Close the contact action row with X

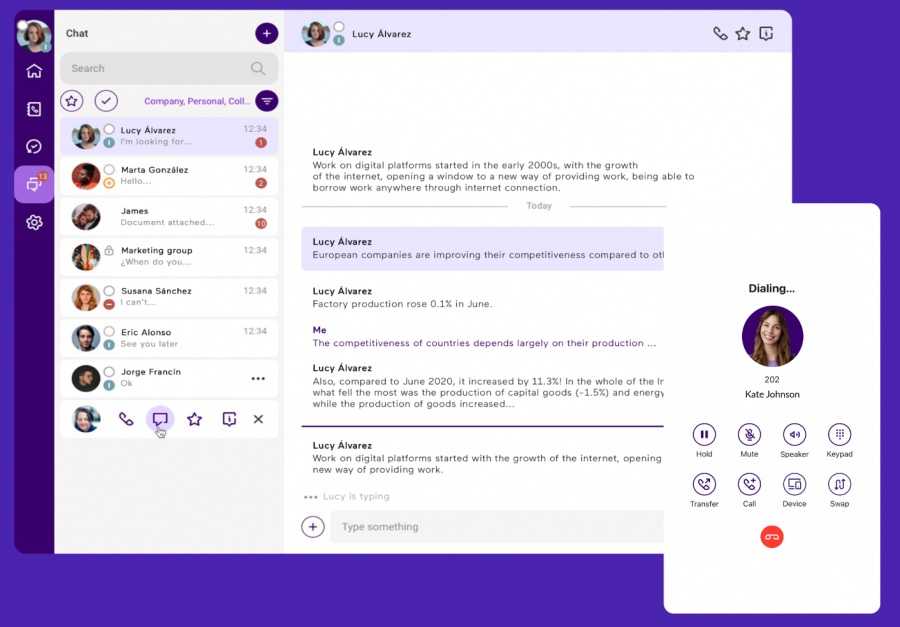[x=258, y=419]
